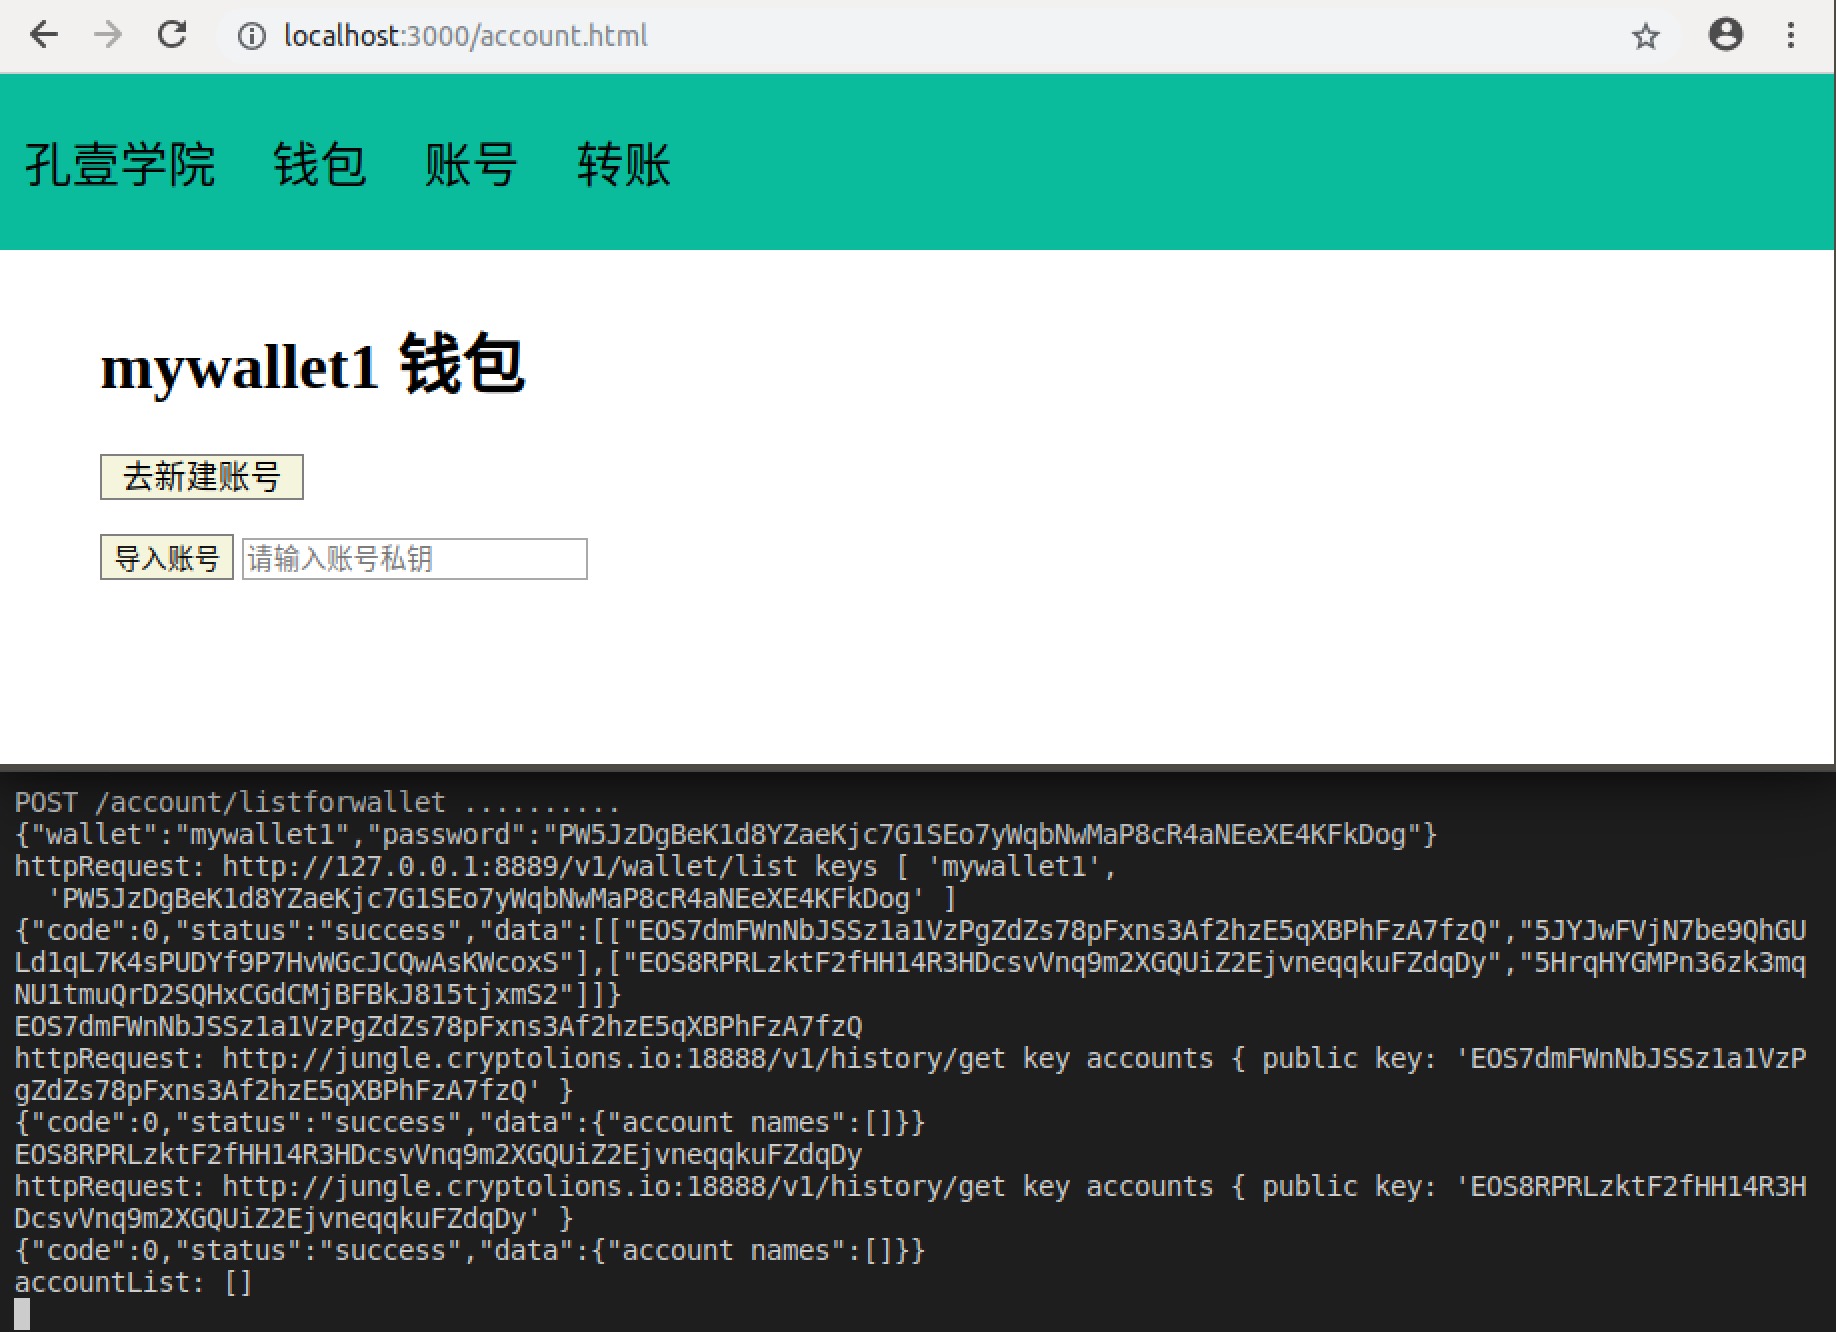This screenshot has width=1836, height=1332.
Task: Open the 孔壹学院 home link
Action: [x=120, y=164]
